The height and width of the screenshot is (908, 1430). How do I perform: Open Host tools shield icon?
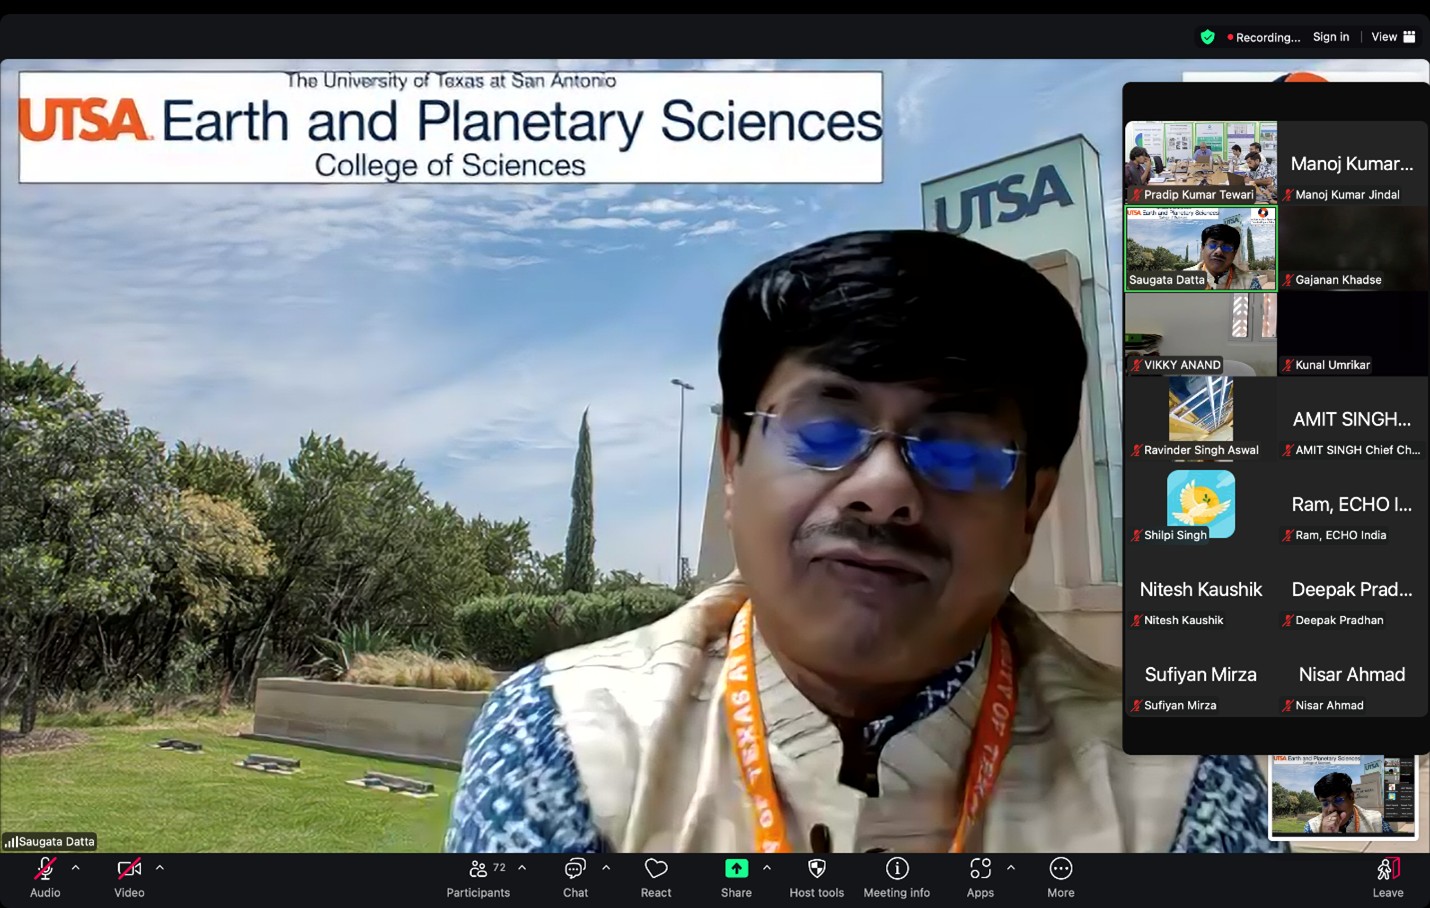[x=816, y=876]
